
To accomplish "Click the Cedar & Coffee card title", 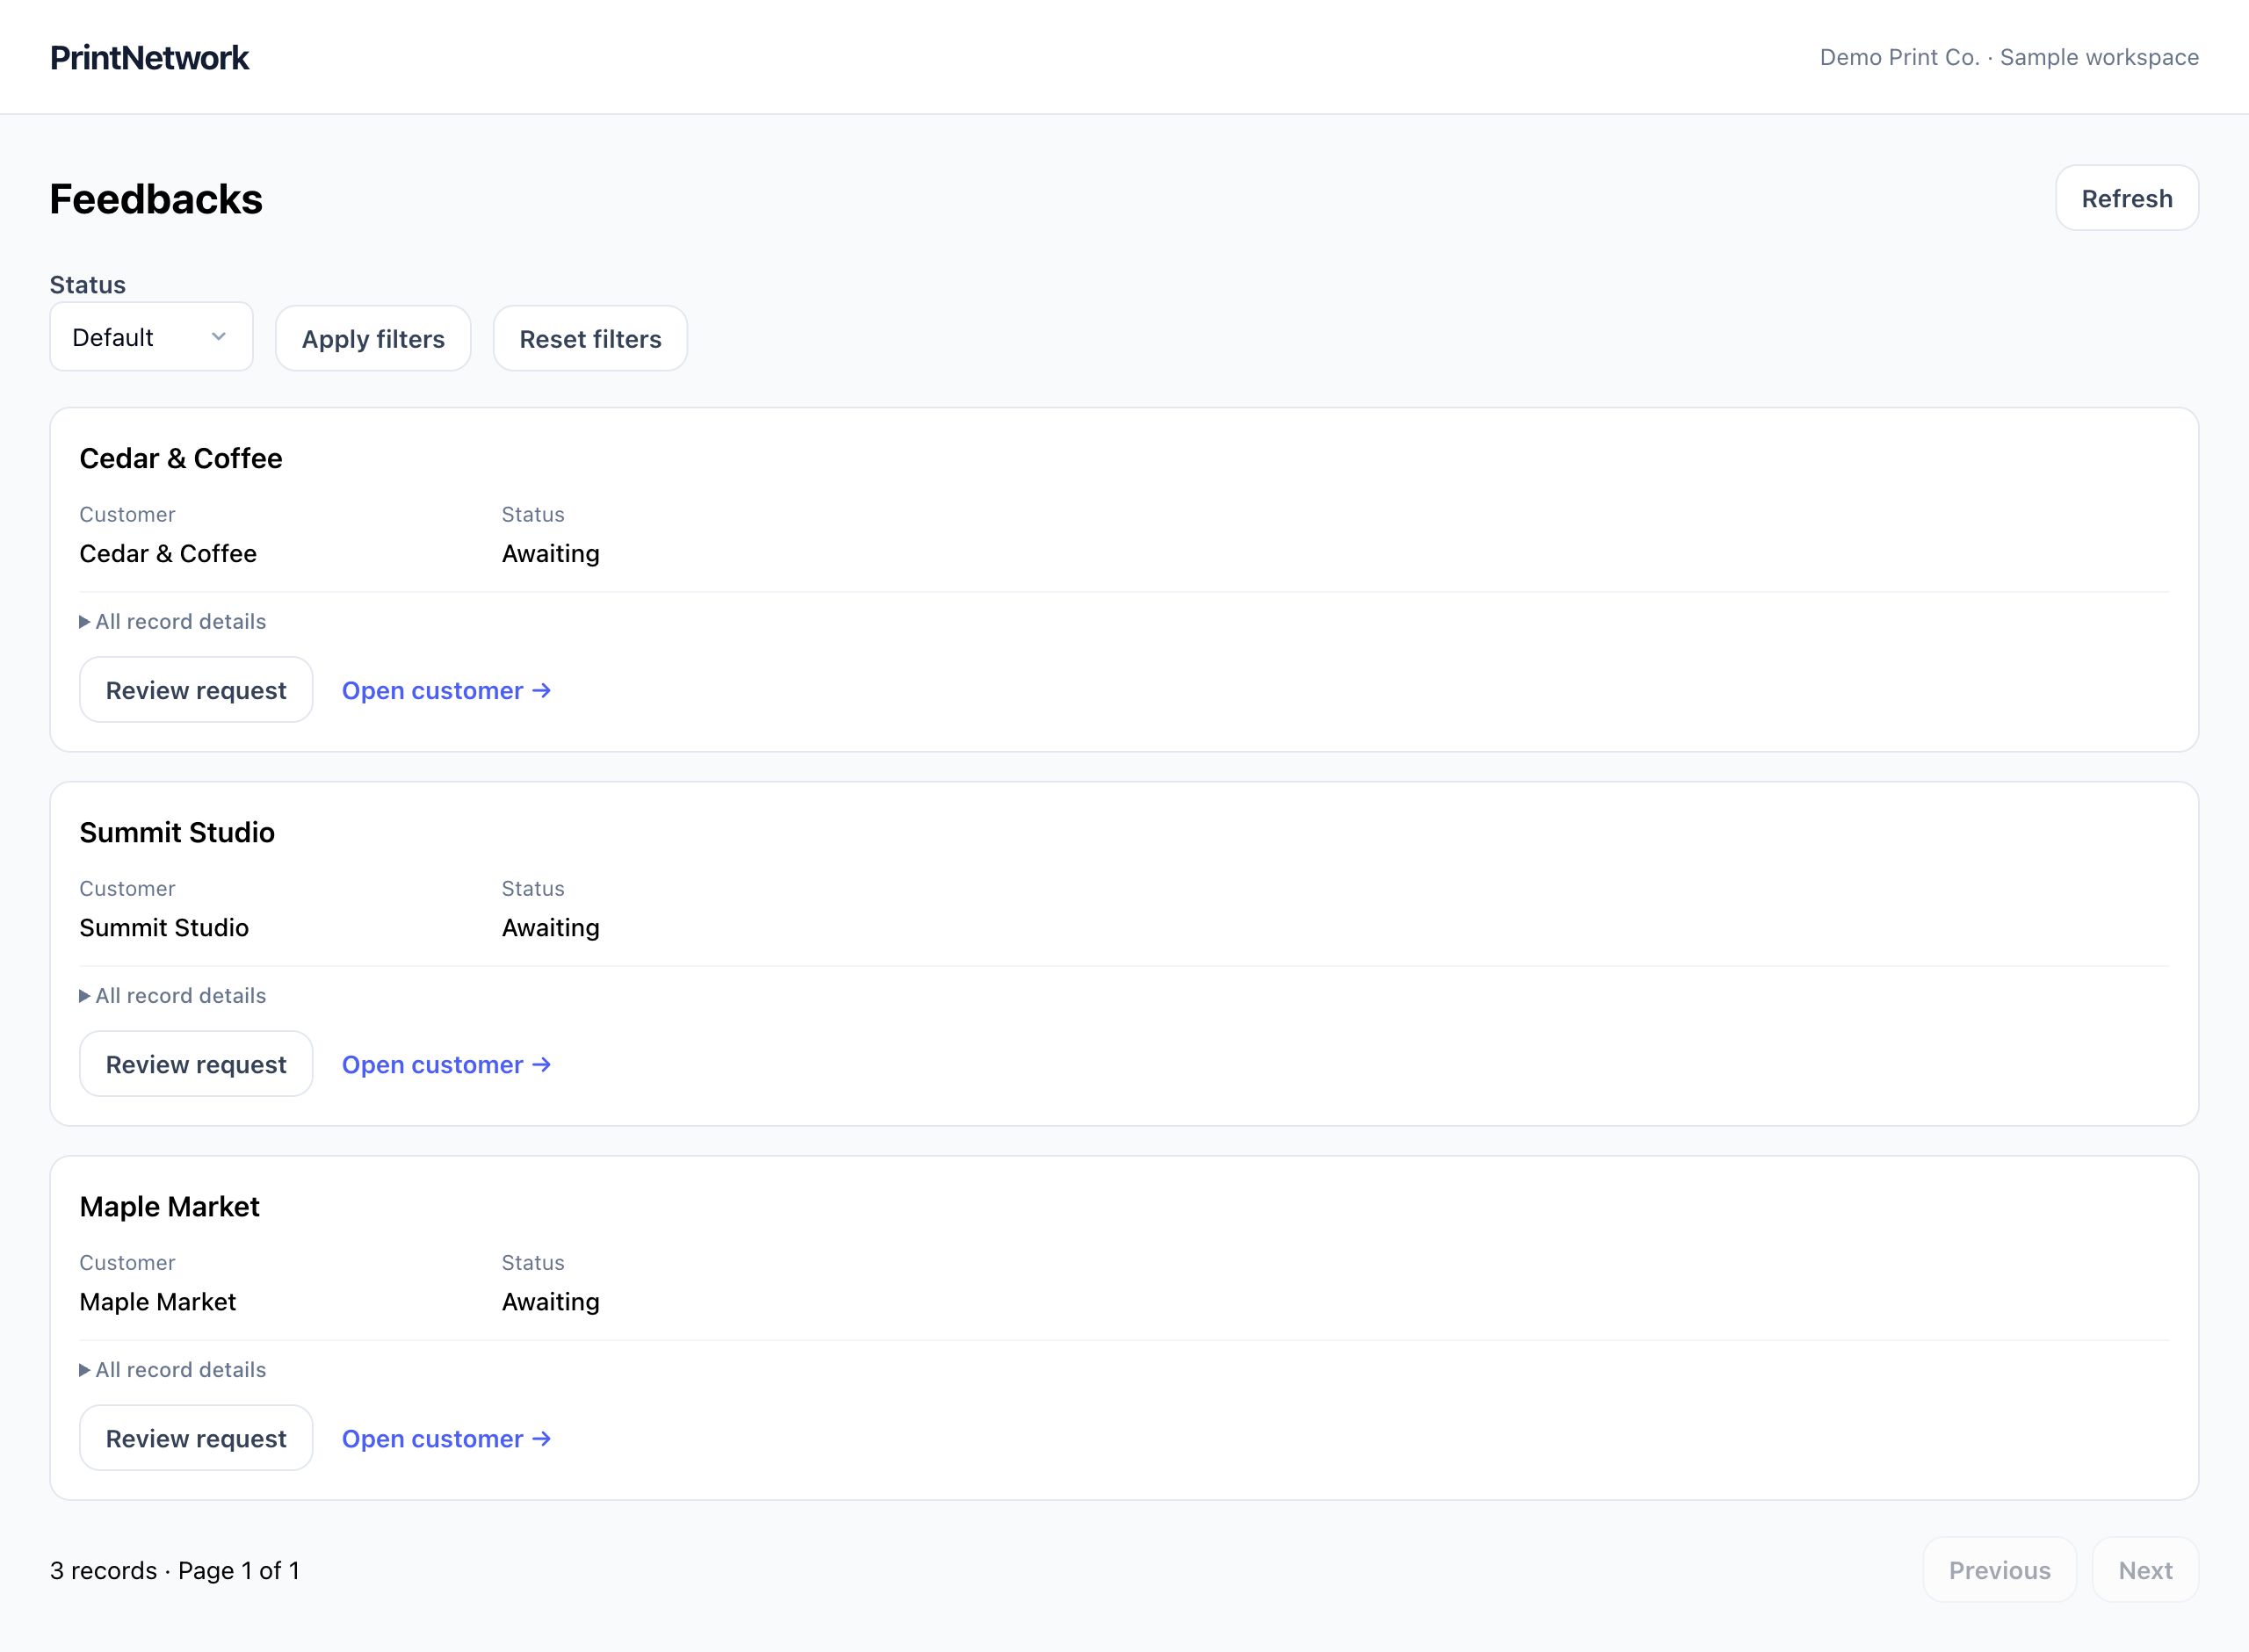I will (x=181, y=458).
